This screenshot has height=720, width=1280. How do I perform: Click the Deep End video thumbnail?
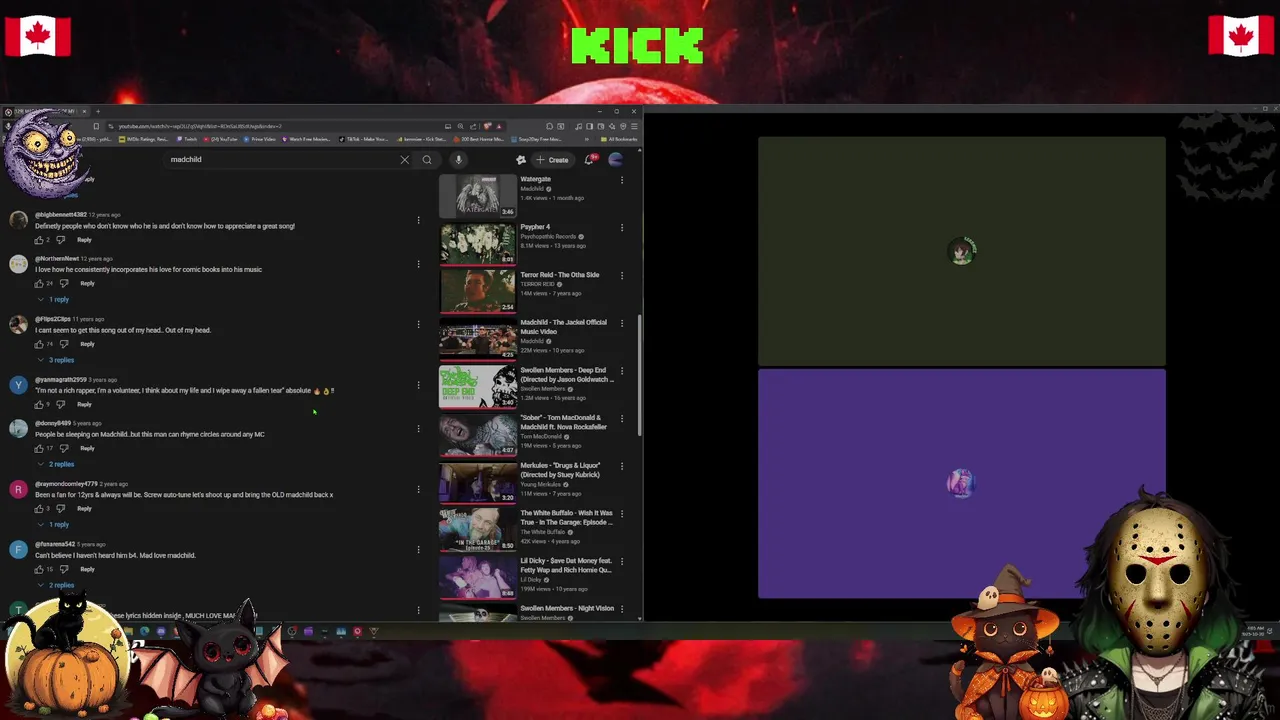point(478,387)
